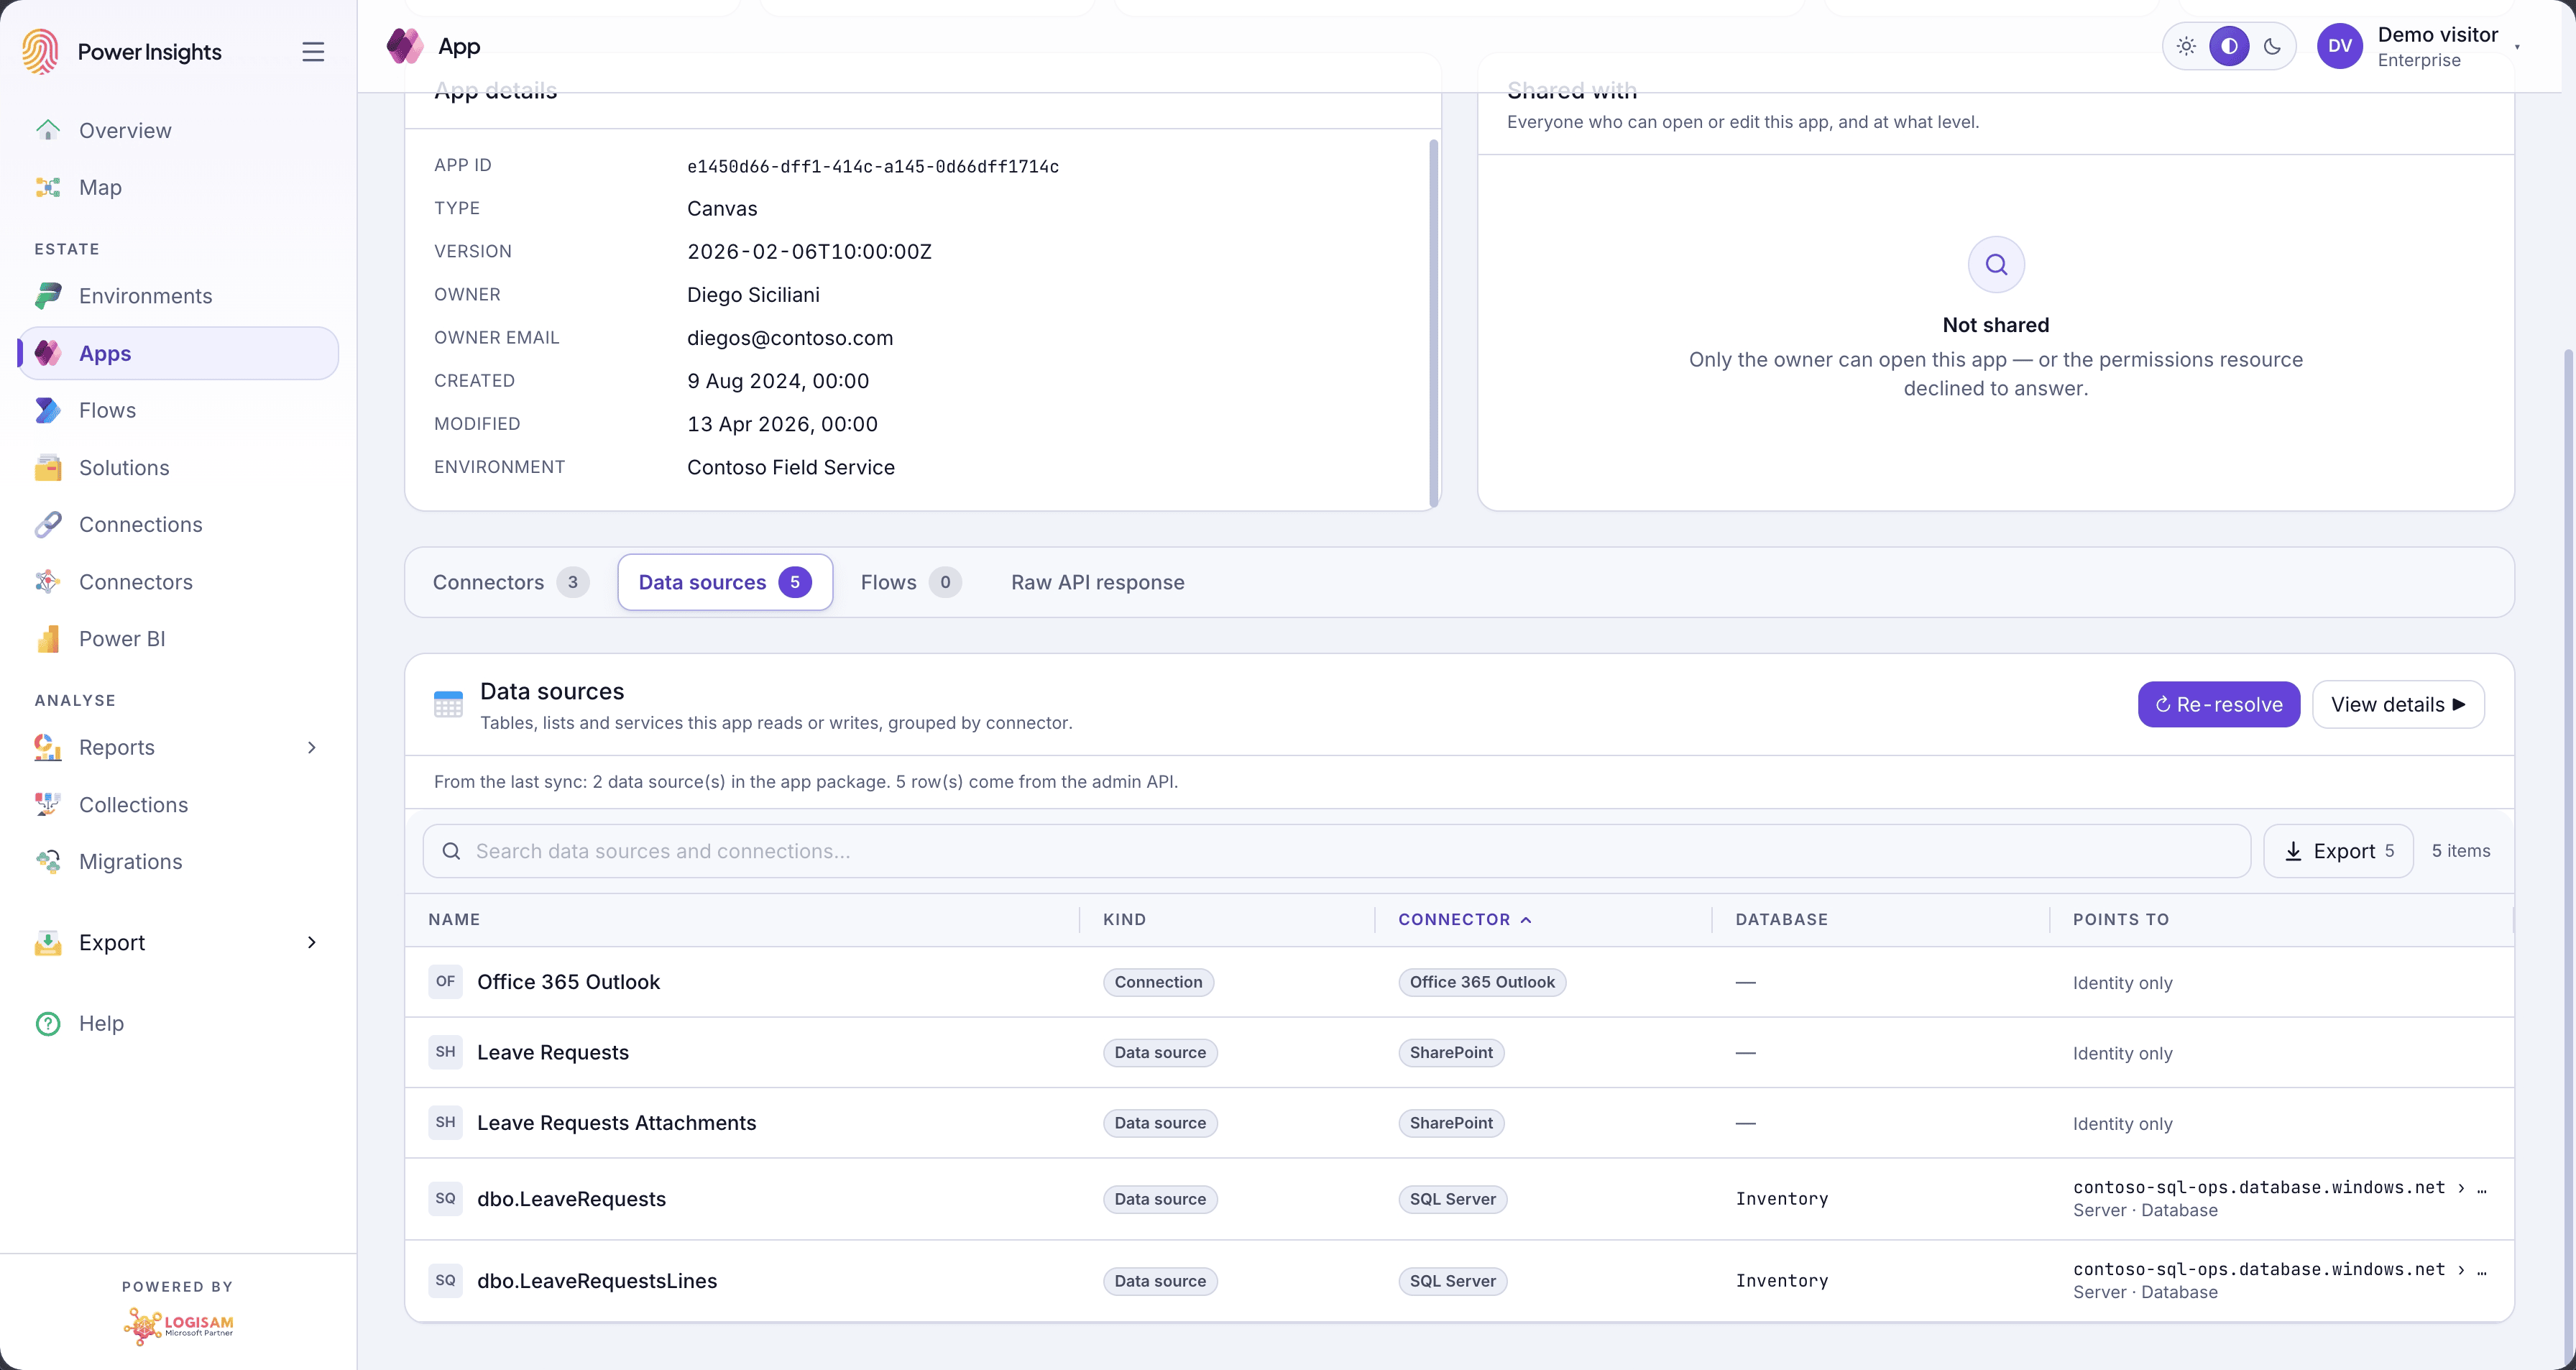Click the Help question mark icon

48,1023
